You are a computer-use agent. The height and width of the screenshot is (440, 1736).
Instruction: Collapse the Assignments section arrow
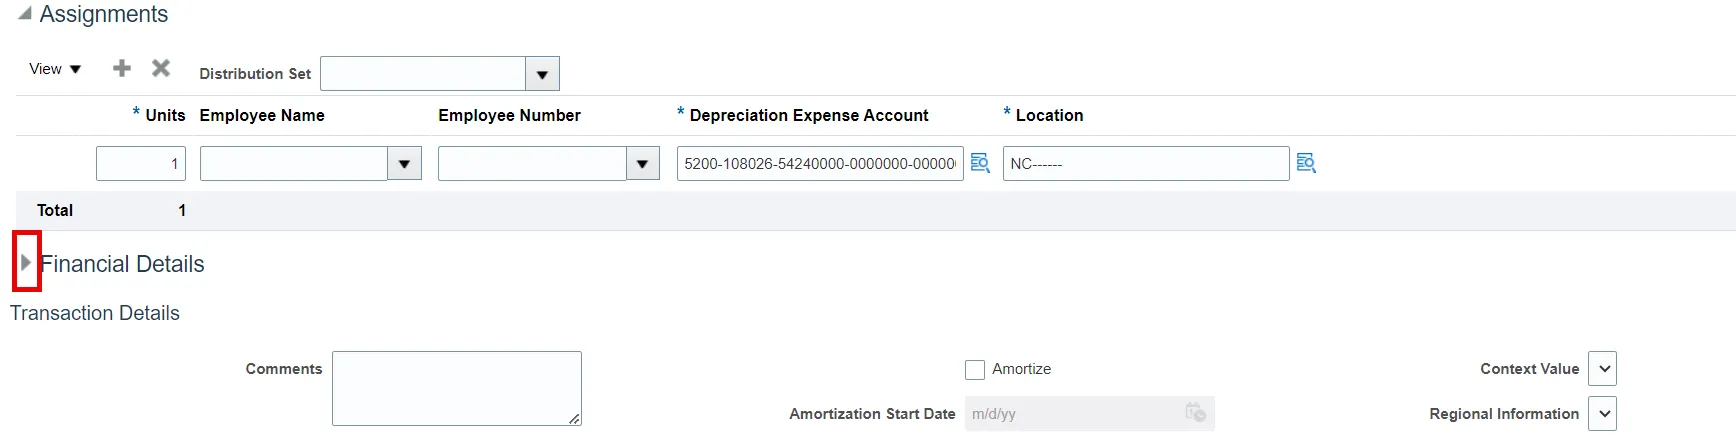click(25, 14)
